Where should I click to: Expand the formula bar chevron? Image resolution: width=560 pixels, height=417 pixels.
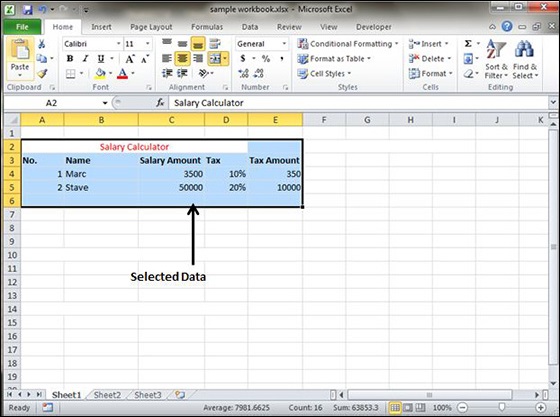click(x=552, y=103)
